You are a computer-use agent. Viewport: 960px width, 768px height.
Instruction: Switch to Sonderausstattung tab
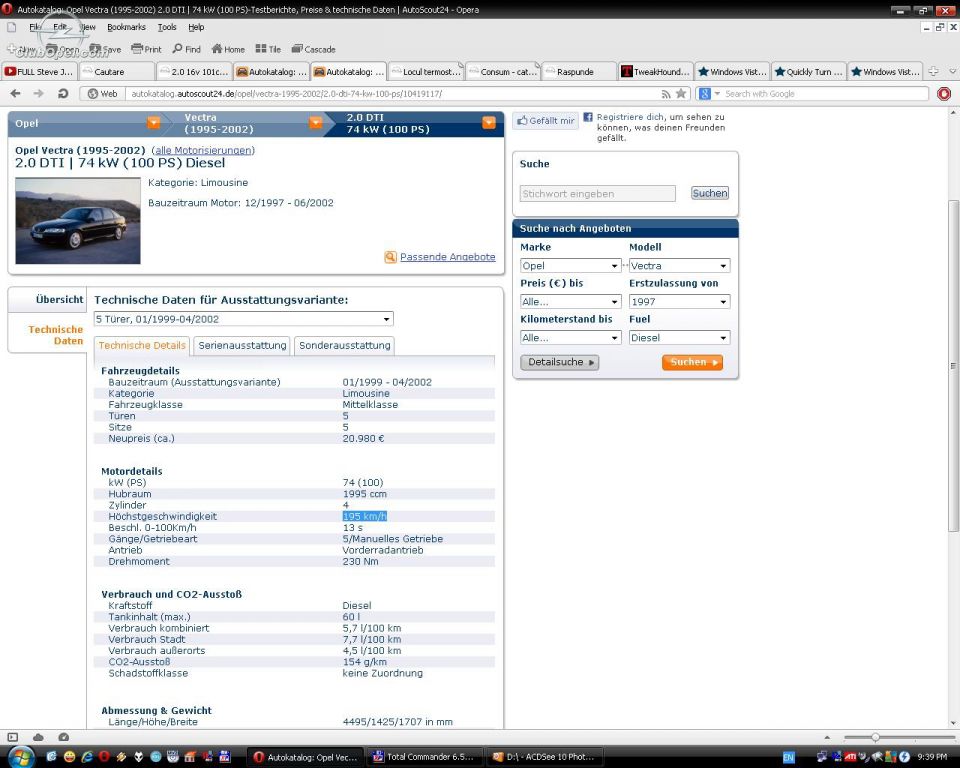point(344,345)
